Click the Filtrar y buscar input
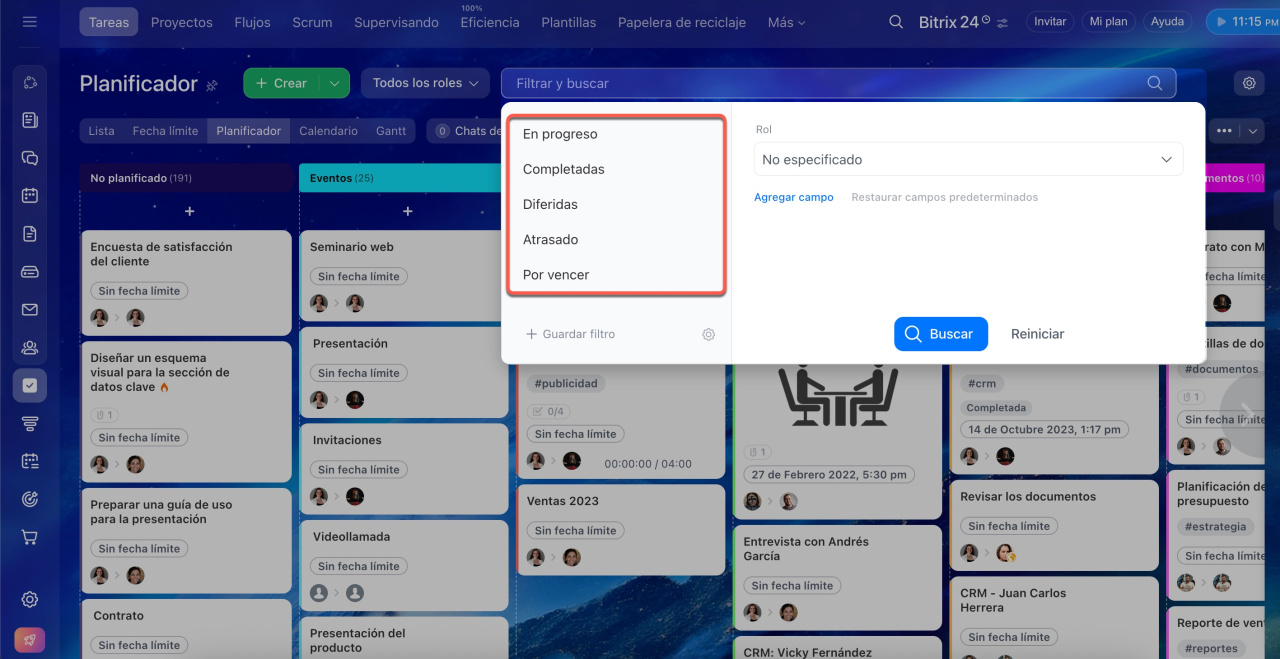The height and width of the screenshot is (659, 1280). click(x=820, y=83)
